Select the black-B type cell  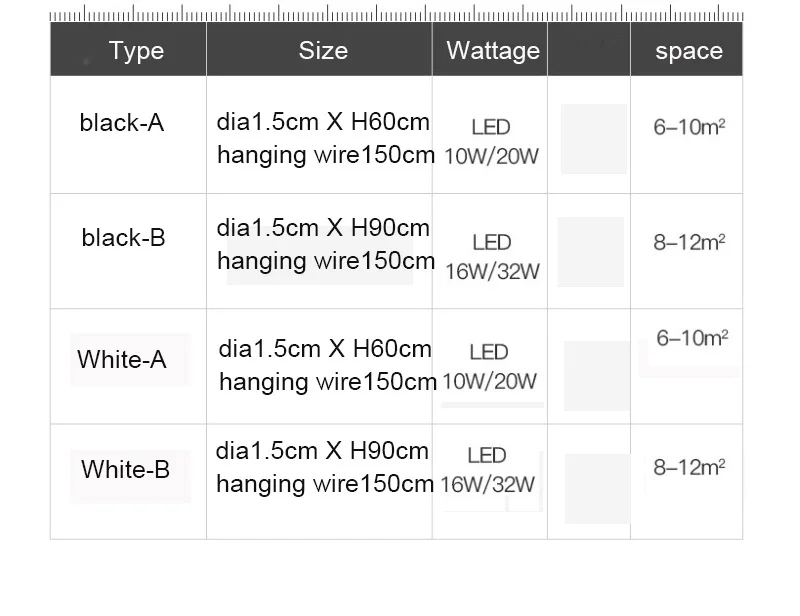click(123, 237)
